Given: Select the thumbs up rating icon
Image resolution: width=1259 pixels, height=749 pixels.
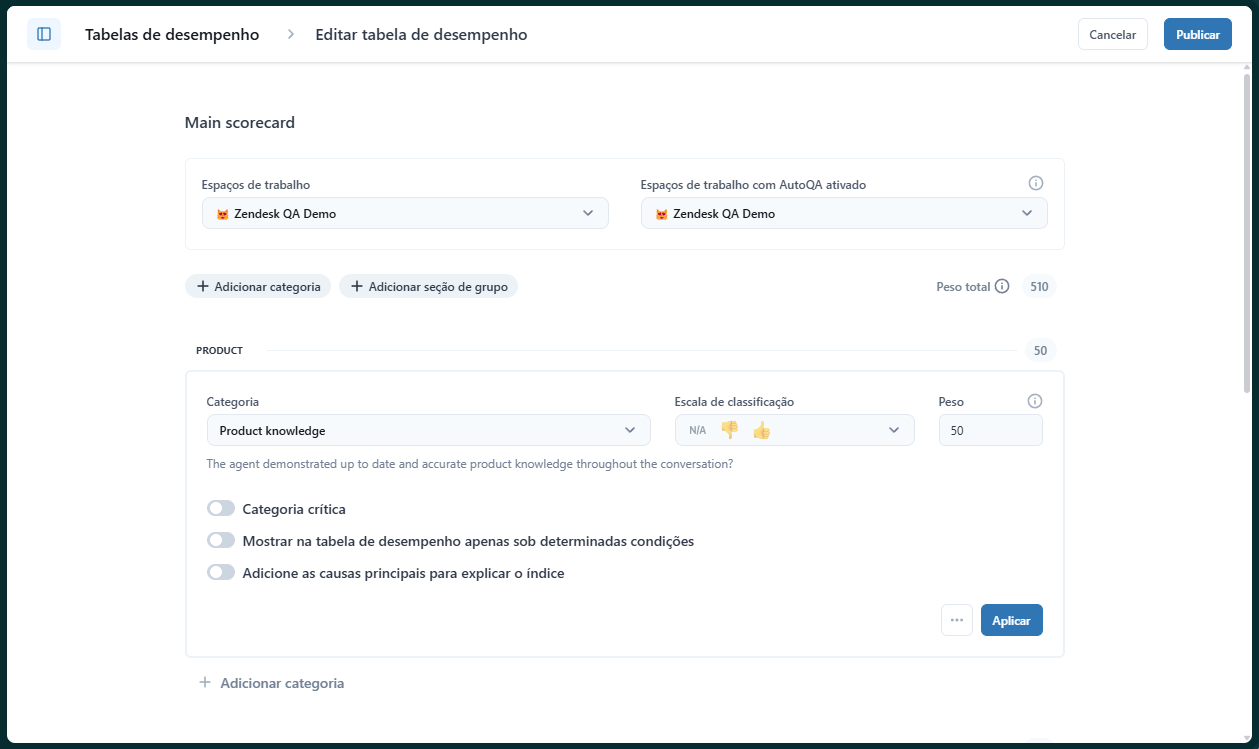Looking at the screenshot, I should [762, 430].
